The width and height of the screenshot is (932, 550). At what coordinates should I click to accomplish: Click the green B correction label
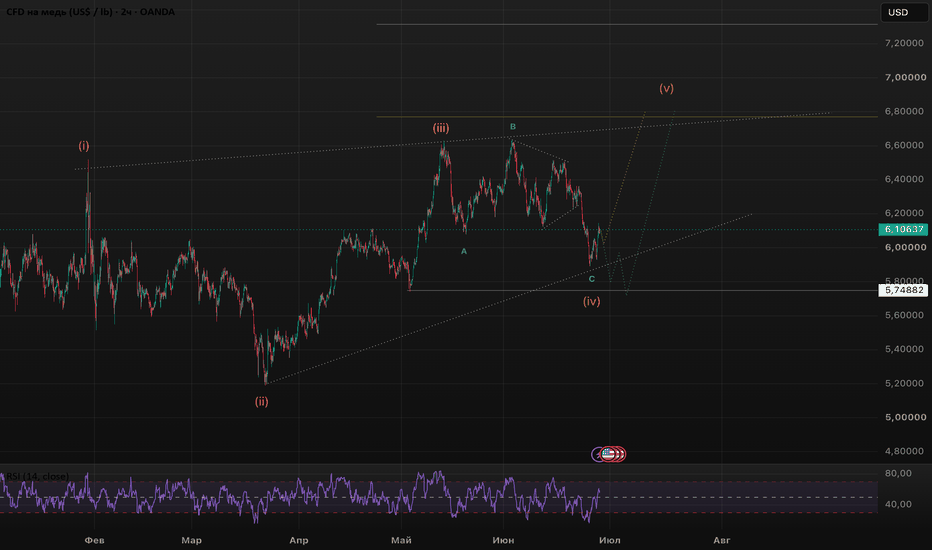point(513,127)
